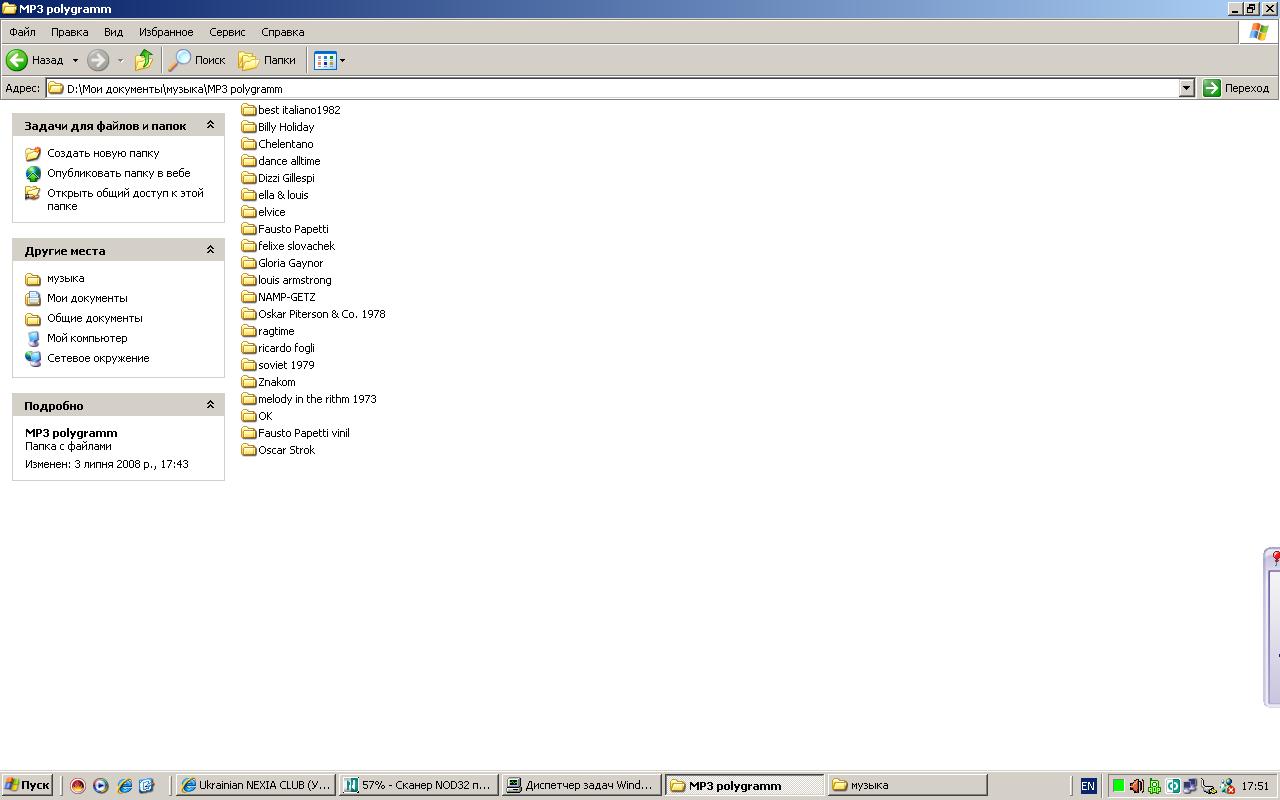Go to 'Мой компьютер' in other places

tap(87, 338)
